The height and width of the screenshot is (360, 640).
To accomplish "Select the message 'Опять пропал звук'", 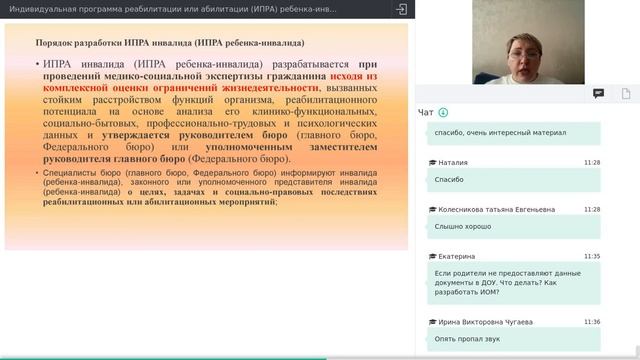I will (513, 340).
